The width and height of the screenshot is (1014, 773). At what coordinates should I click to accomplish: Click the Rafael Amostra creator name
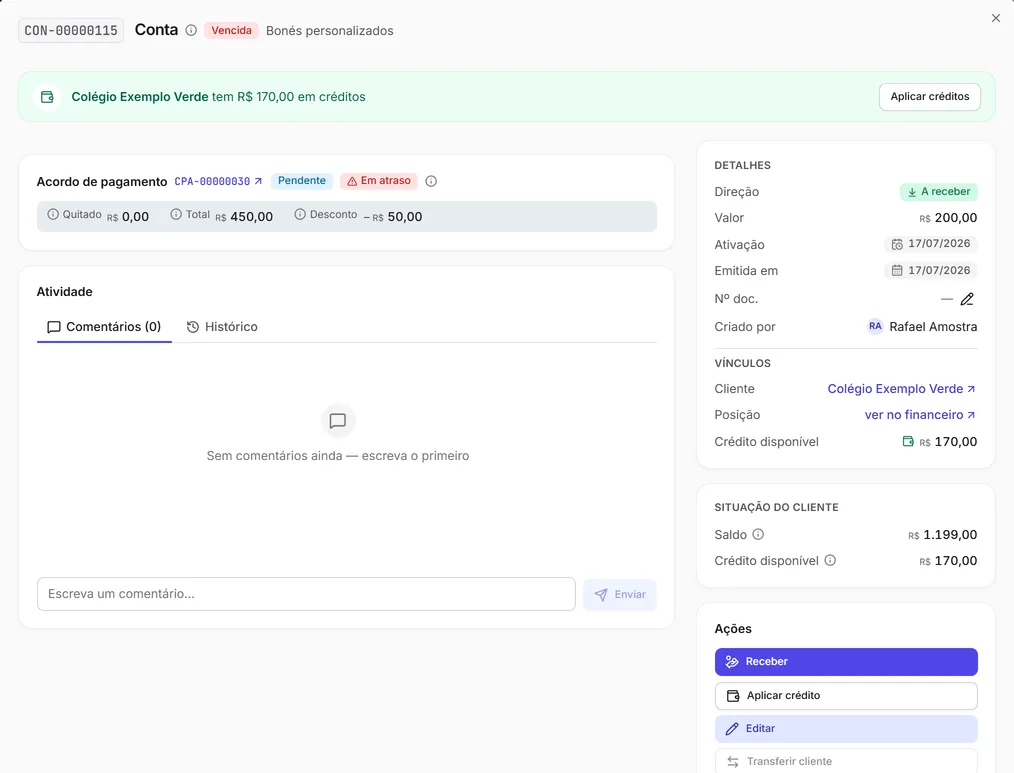tap(933, 327)
